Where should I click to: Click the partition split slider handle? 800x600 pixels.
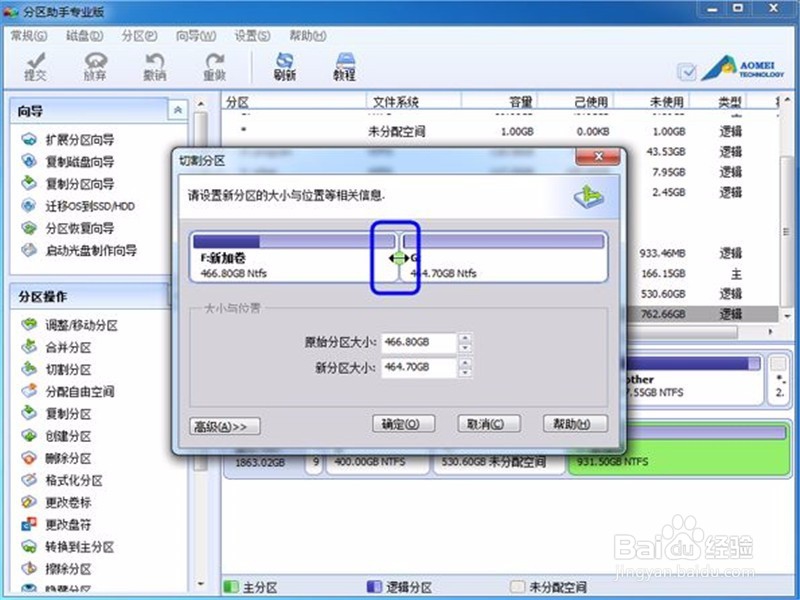point(399,258)
